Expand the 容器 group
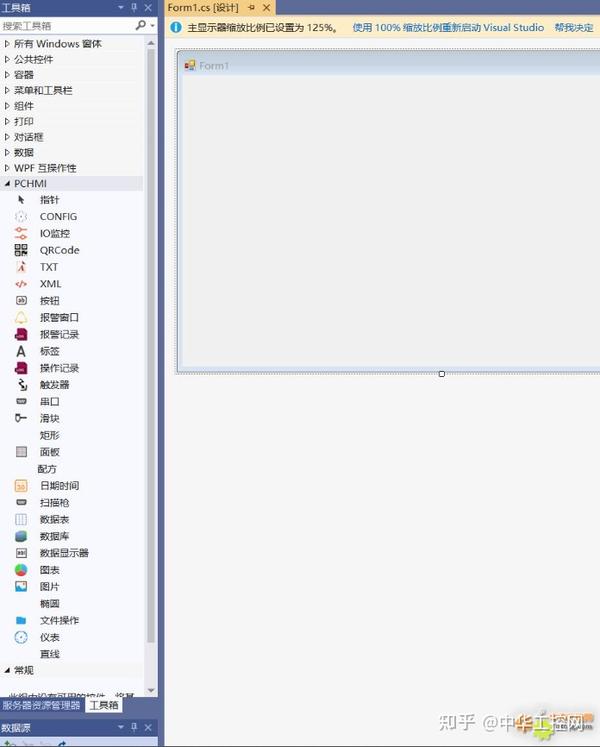Viewport: 600px width, 747px height. tap(7, 75)
